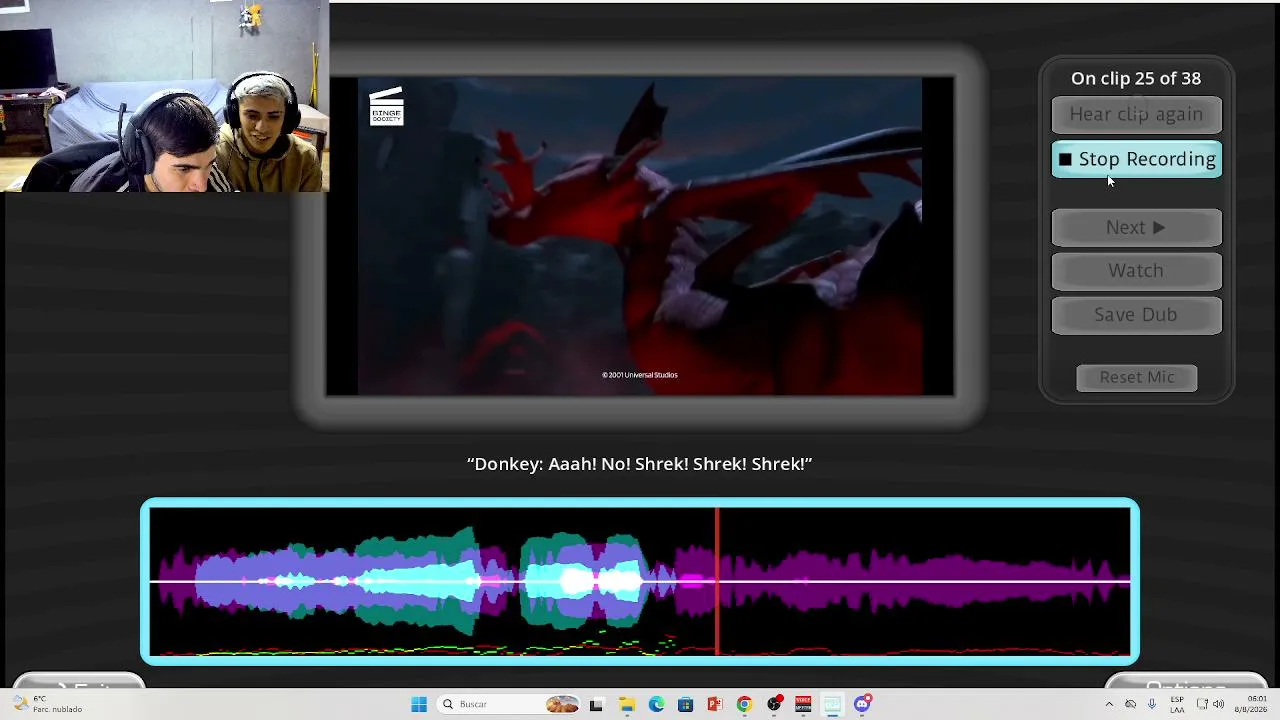Click the Reset Mic button
This screenshot has height=720, width=1280.
pos(1136,377)
